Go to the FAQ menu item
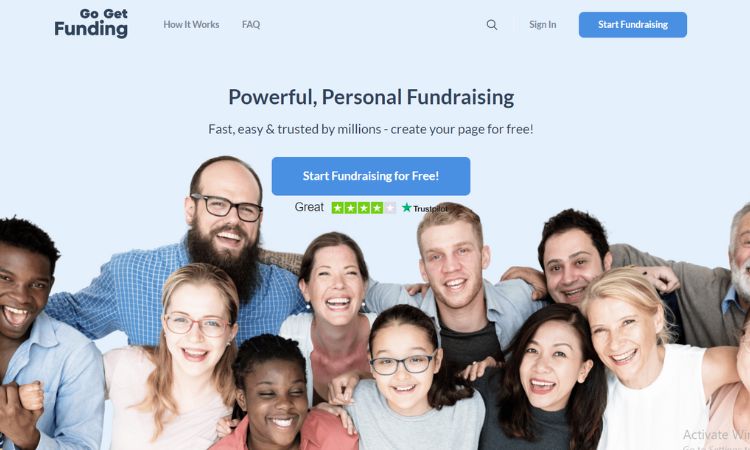The width and height of the screenshot is (750, 450). click(251, 24)
